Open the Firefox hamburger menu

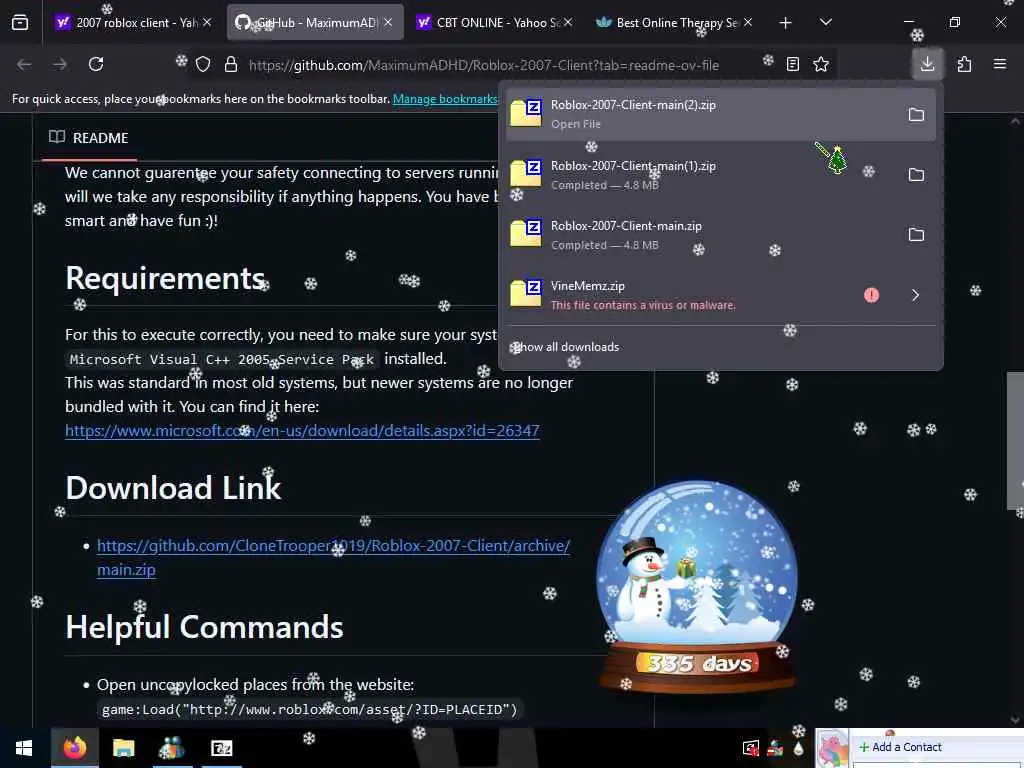click(x=1000, y=64)
